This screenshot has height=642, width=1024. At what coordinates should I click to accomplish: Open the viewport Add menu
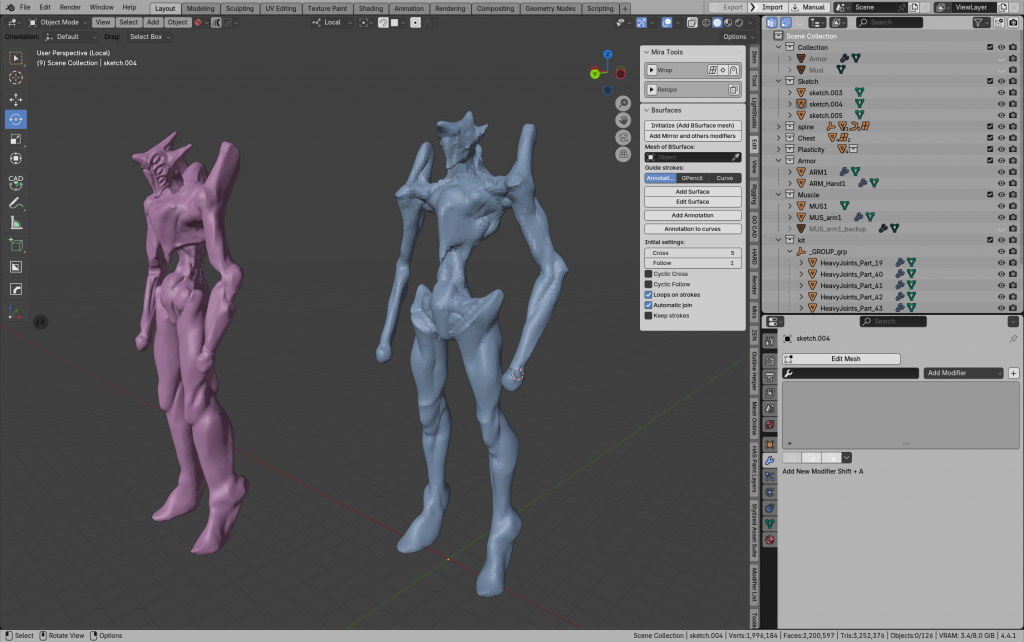pos(153,22)
